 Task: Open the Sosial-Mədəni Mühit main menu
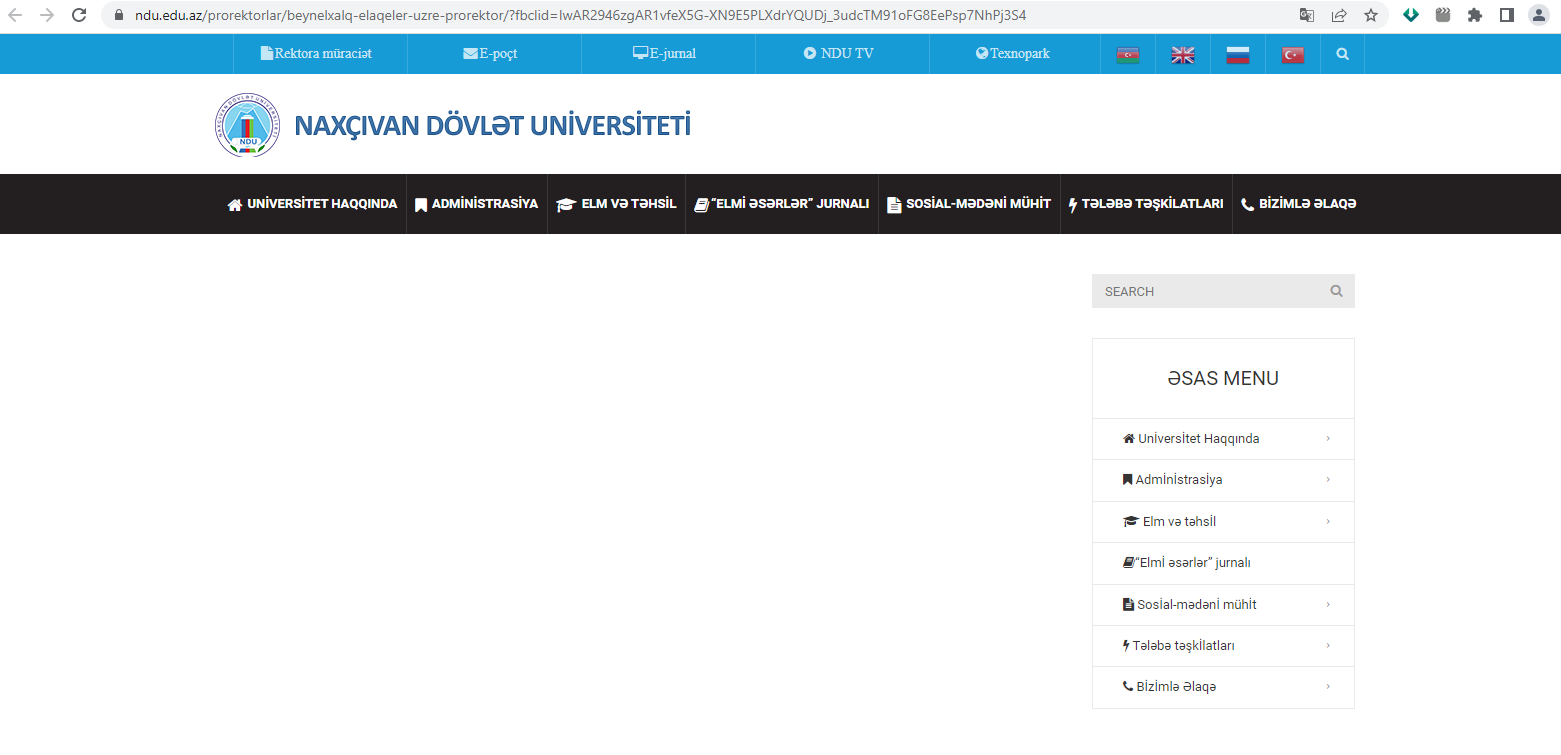pos(969,204)
